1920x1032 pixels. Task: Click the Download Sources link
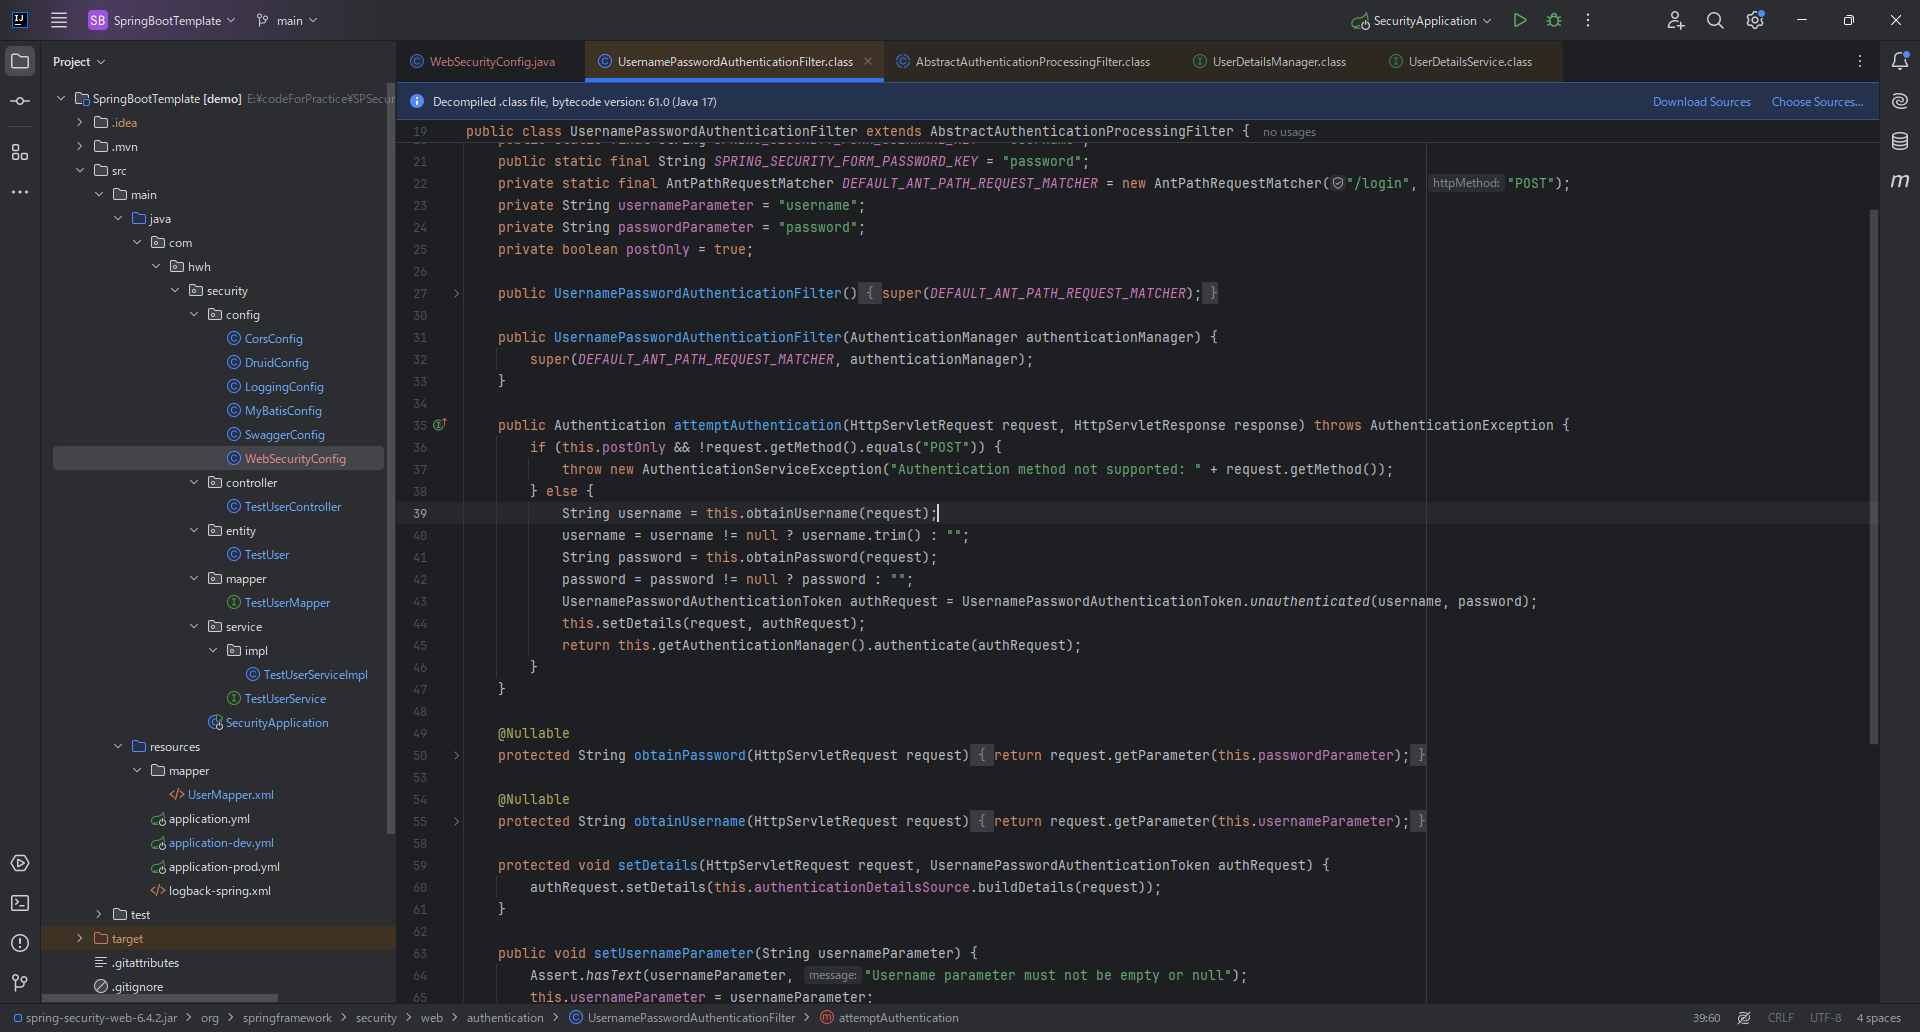[1701, 101]
